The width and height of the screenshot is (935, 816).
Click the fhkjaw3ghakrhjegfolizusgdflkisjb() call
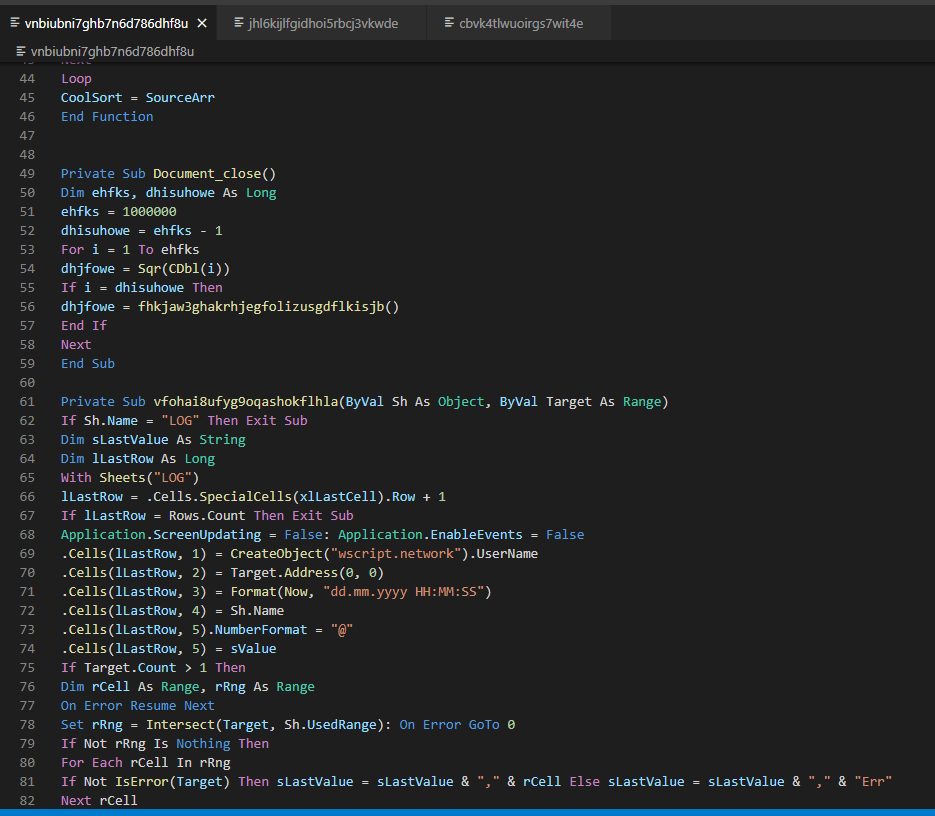click(x=268, y=307)
